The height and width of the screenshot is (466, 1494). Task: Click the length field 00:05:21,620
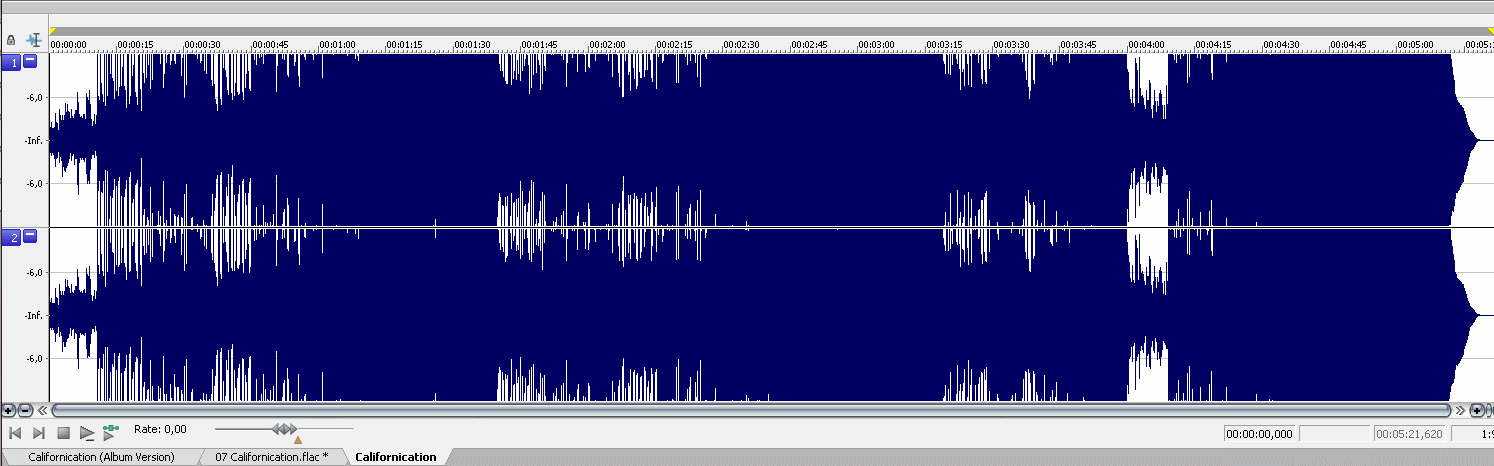[1410, 434]
